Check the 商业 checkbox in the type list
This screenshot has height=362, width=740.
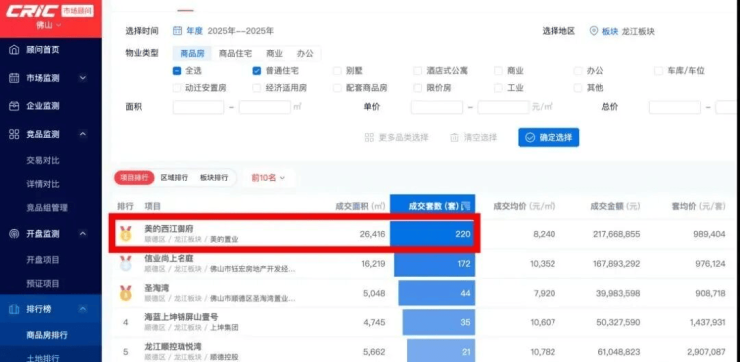tap(498, 71)
